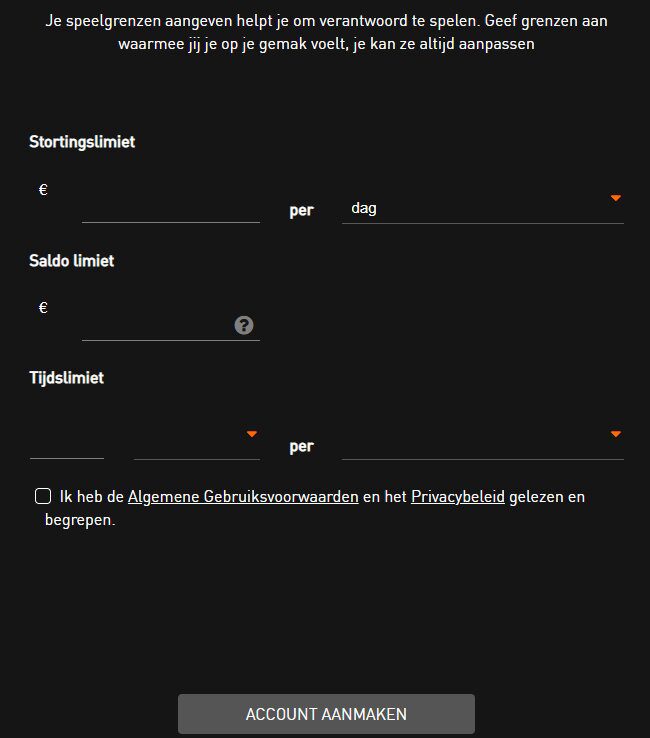The image size is (650, 738).
Task: Expand the Tijdslimiet 'per' period dropdown
Action: [483, 444]
